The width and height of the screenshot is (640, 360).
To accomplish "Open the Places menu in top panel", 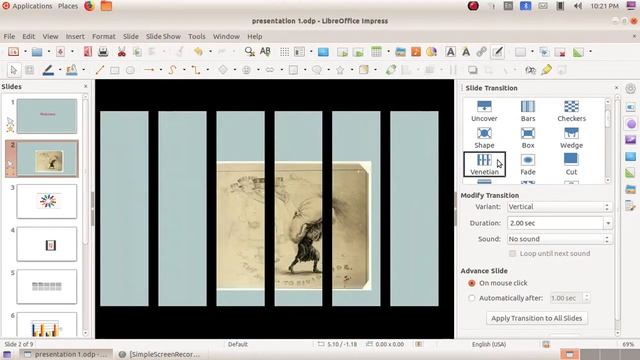I will click(68, 6).
